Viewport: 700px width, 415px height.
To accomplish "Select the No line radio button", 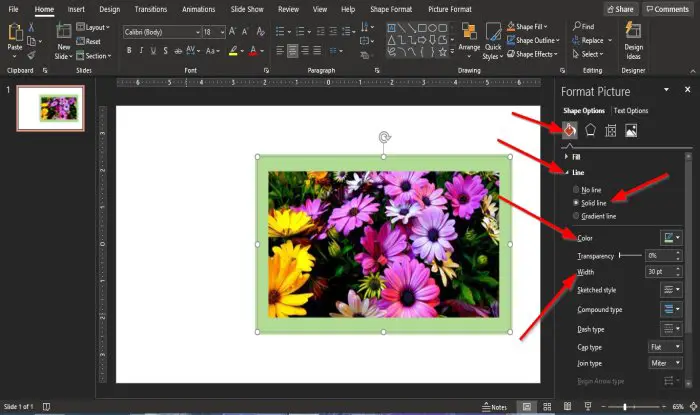I will [576, 190].
